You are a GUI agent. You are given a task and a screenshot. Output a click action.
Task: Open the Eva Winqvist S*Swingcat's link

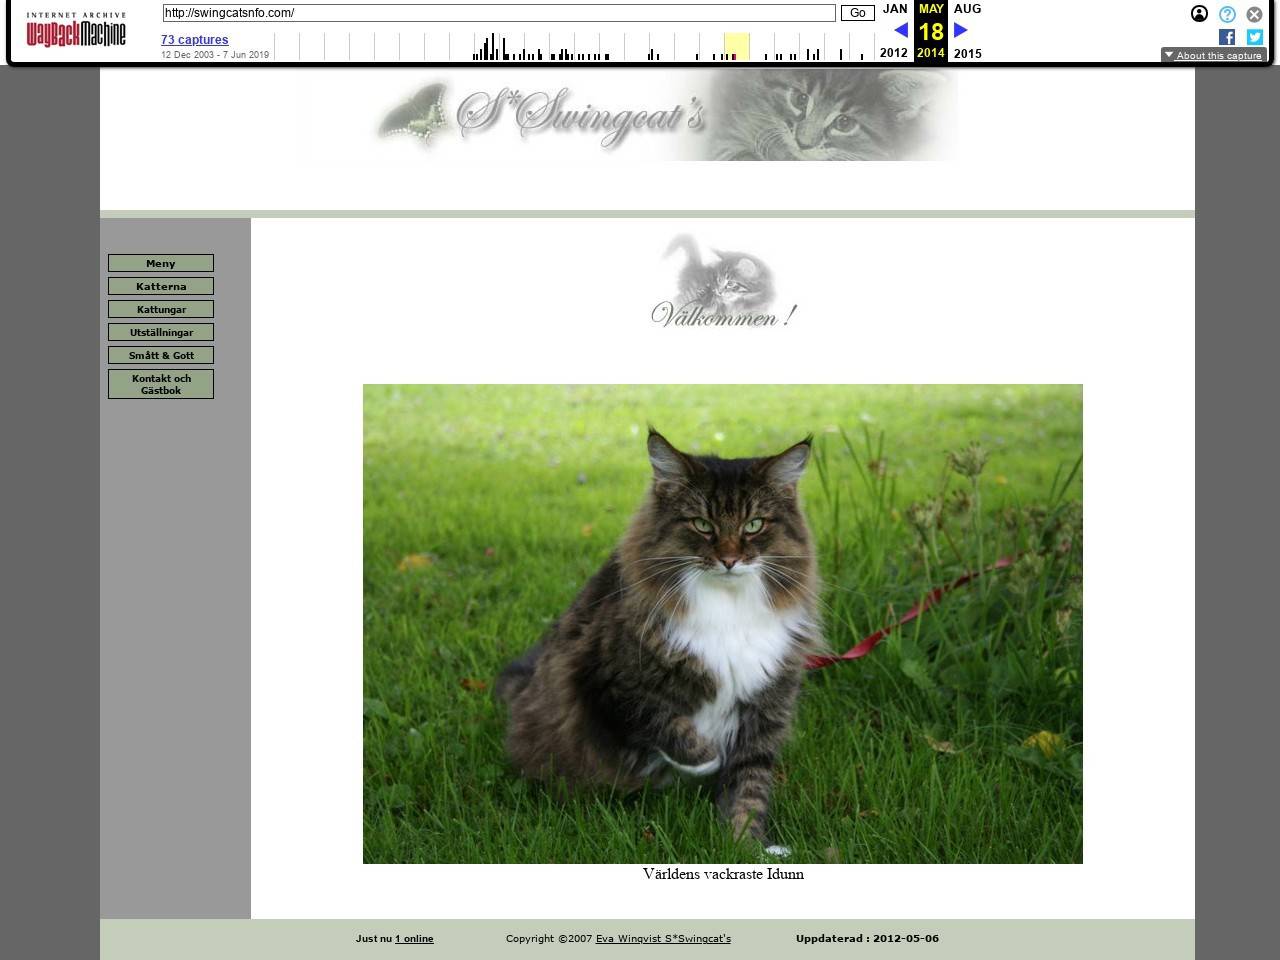click(x=663, y=938)
